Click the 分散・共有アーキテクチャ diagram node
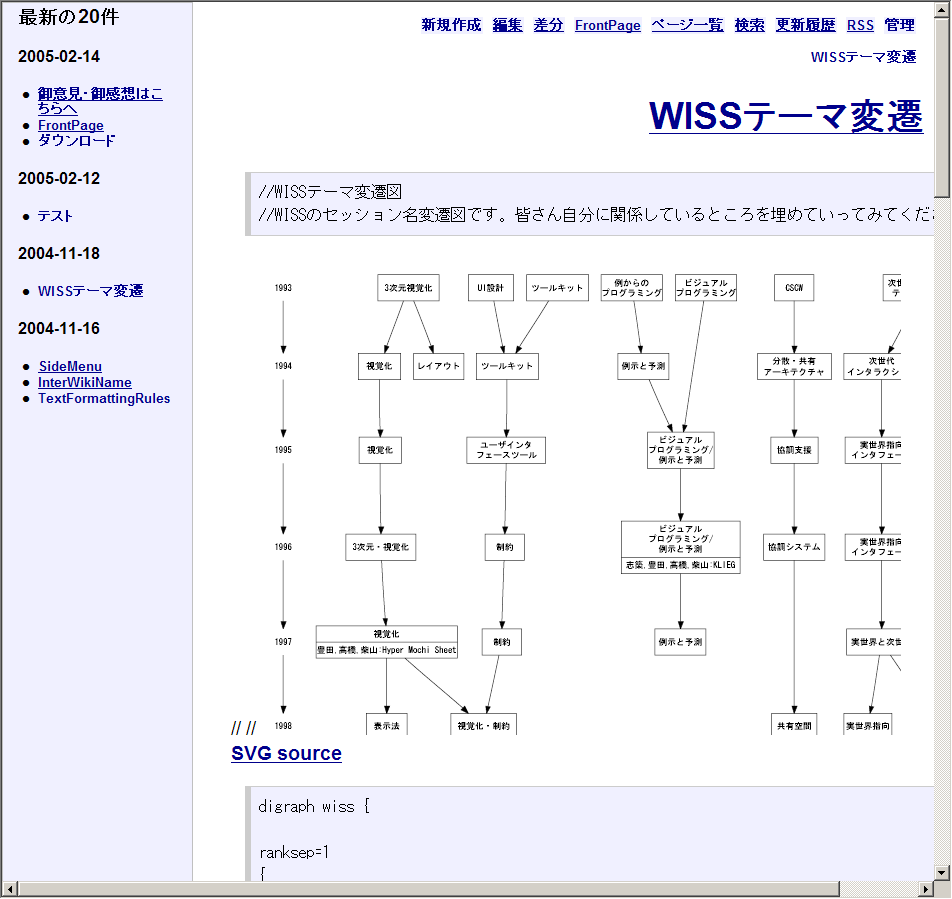 794,366
